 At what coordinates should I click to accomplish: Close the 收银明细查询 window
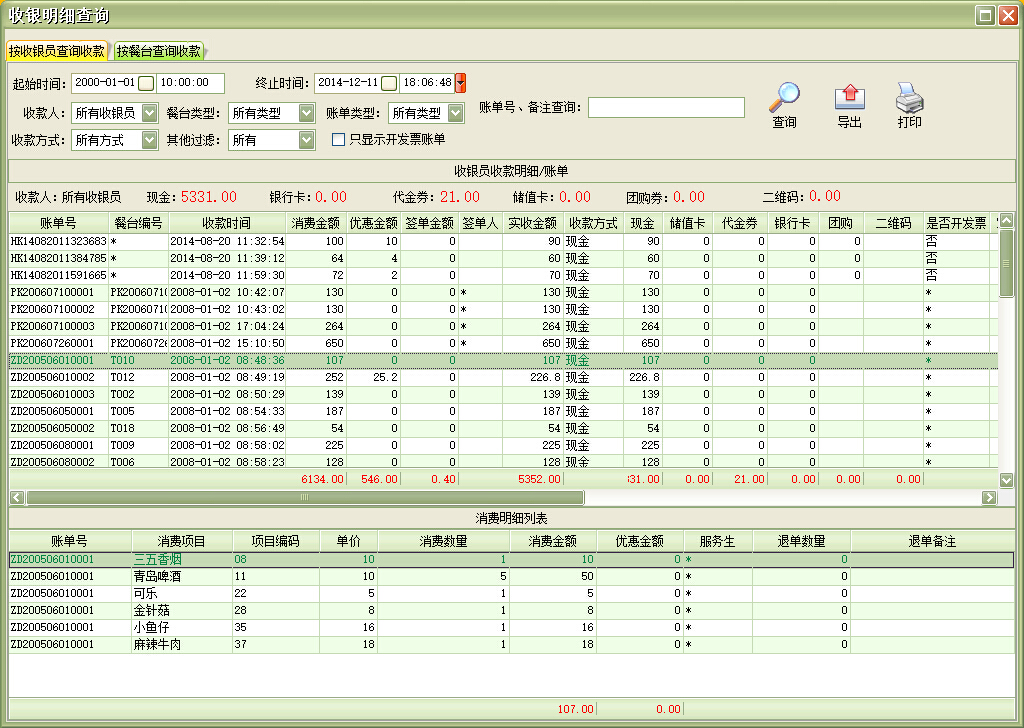click(1006, 15)
